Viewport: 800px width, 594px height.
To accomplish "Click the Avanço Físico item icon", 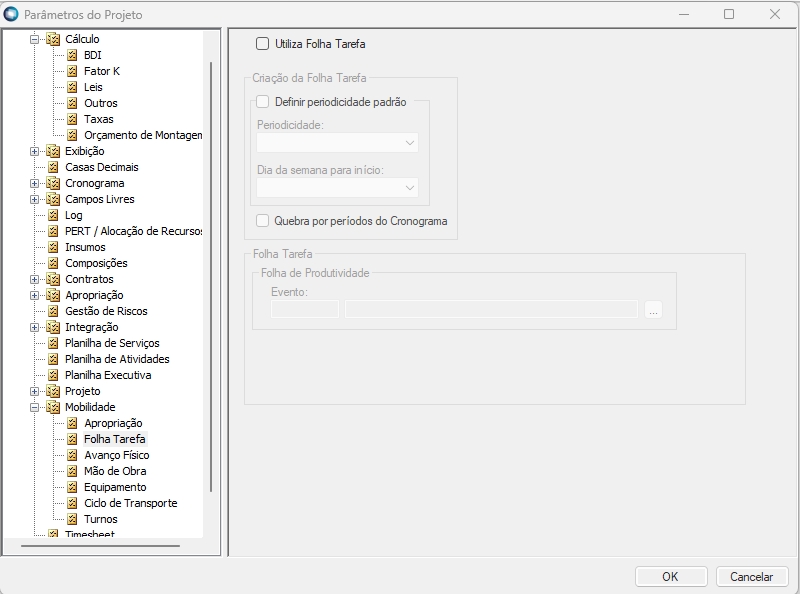I will coord(72,455).
